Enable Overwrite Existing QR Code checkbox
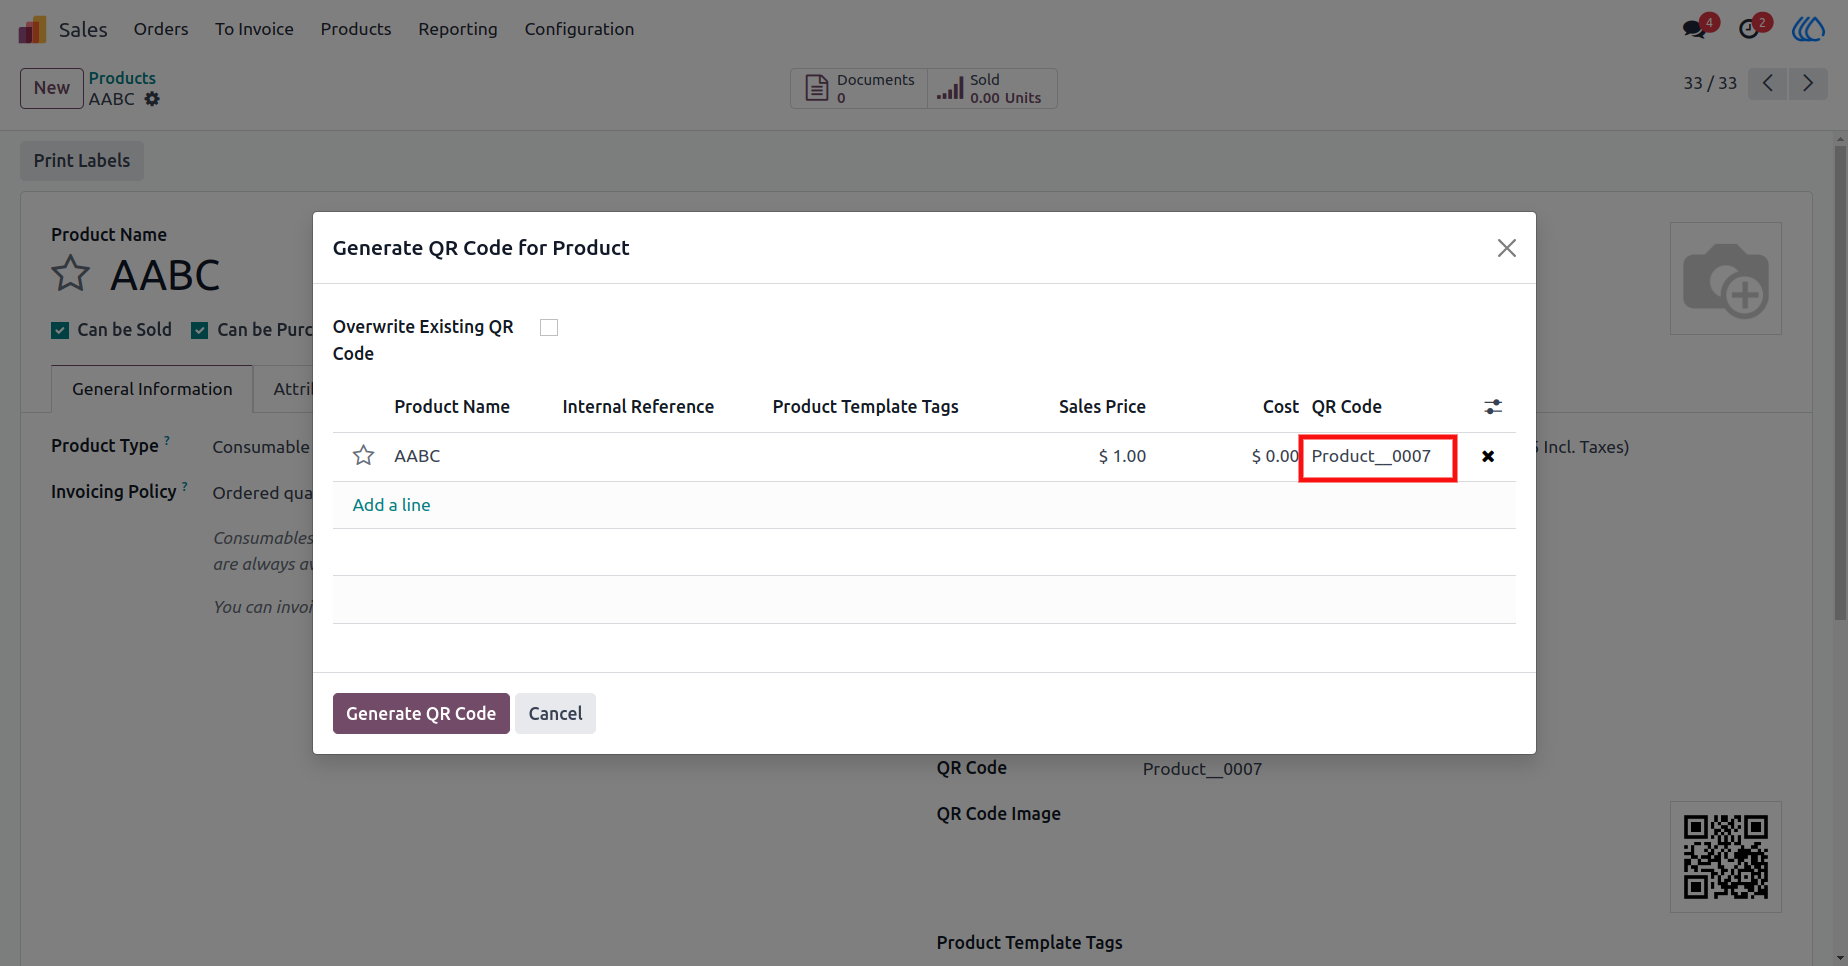 549,328
